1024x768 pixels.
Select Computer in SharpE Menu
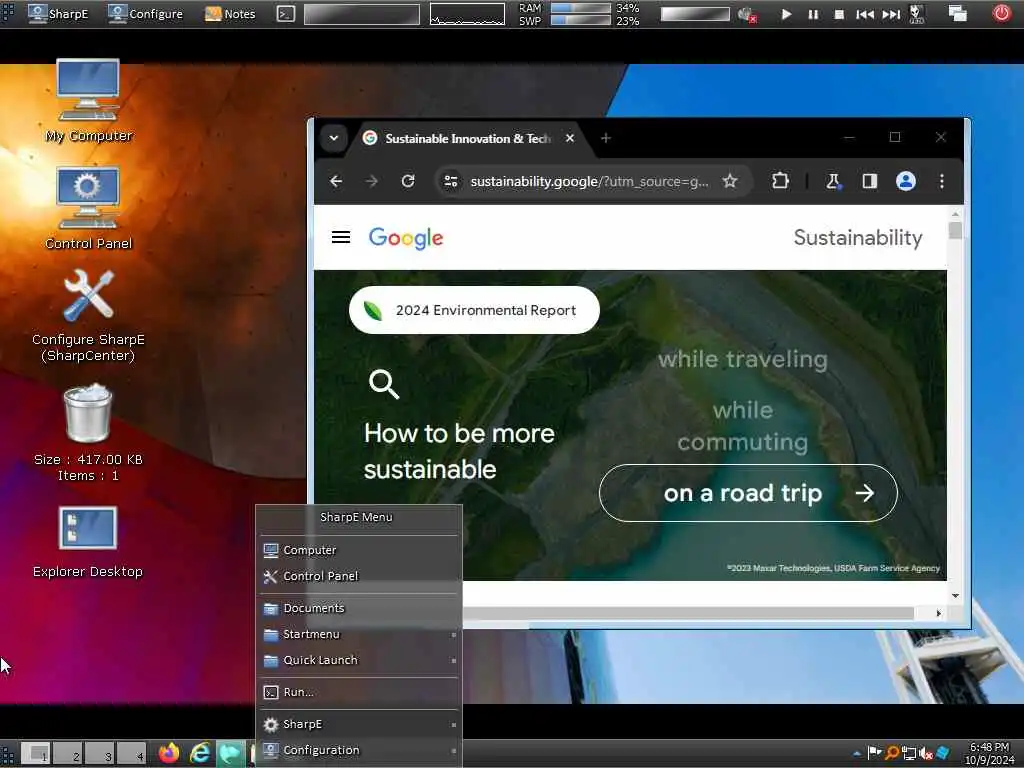[359, 550]
